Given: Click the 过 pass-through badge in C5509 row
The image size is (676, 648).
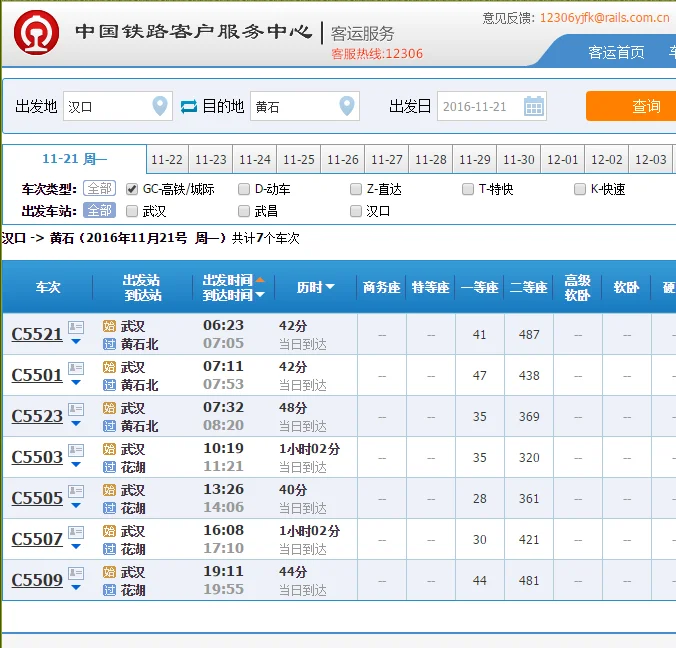Looking at the screenshot, I should point(110,590).
